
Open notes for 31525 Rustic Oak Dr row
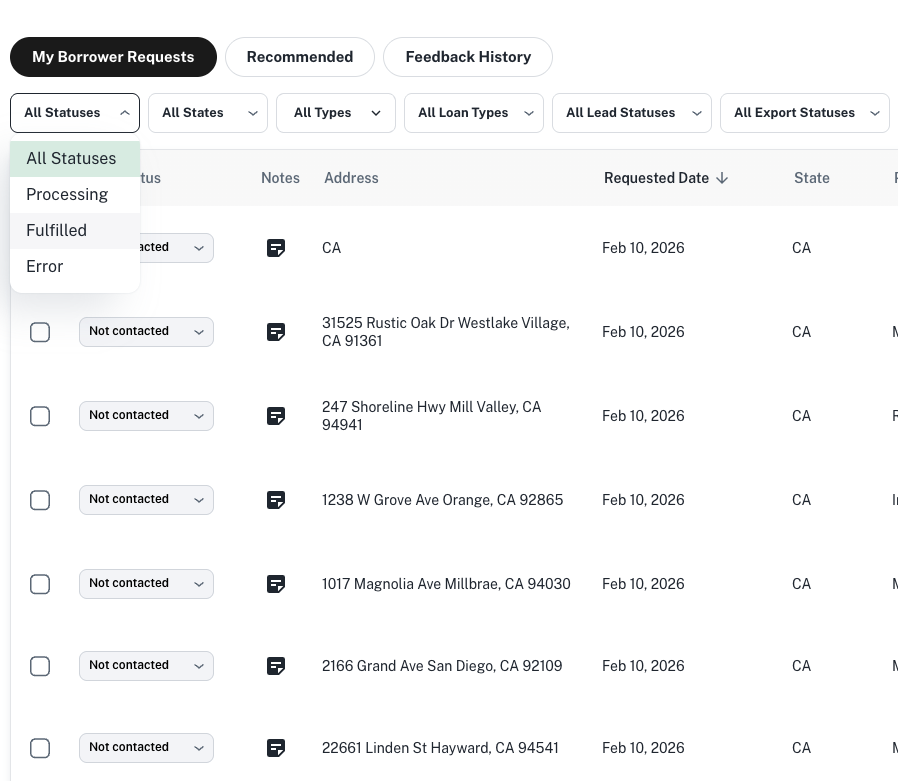(277, 332)
